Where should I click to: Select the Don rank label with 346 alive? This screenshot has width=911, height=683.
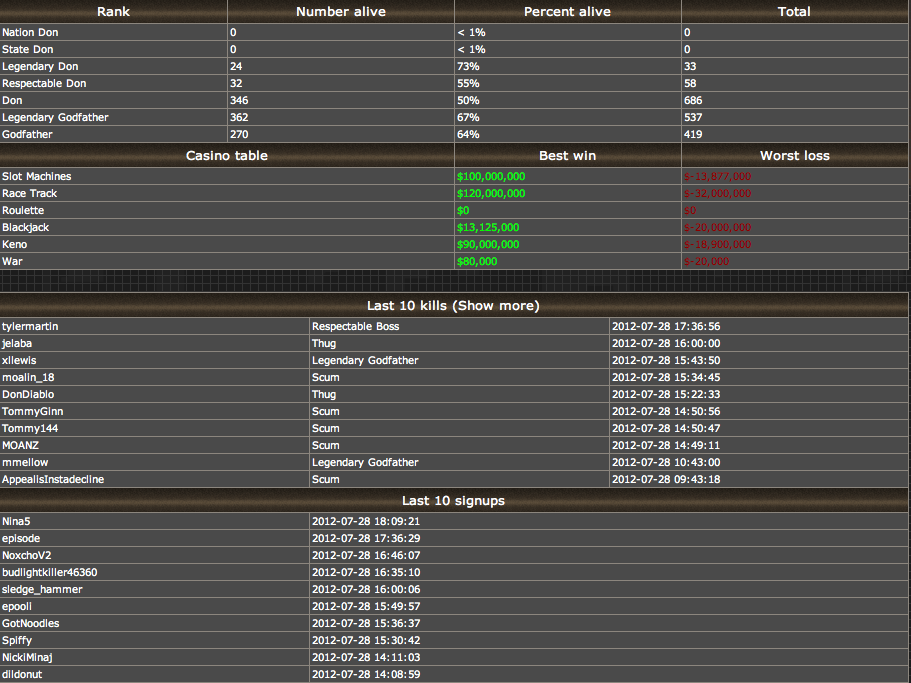coord(12,100)
